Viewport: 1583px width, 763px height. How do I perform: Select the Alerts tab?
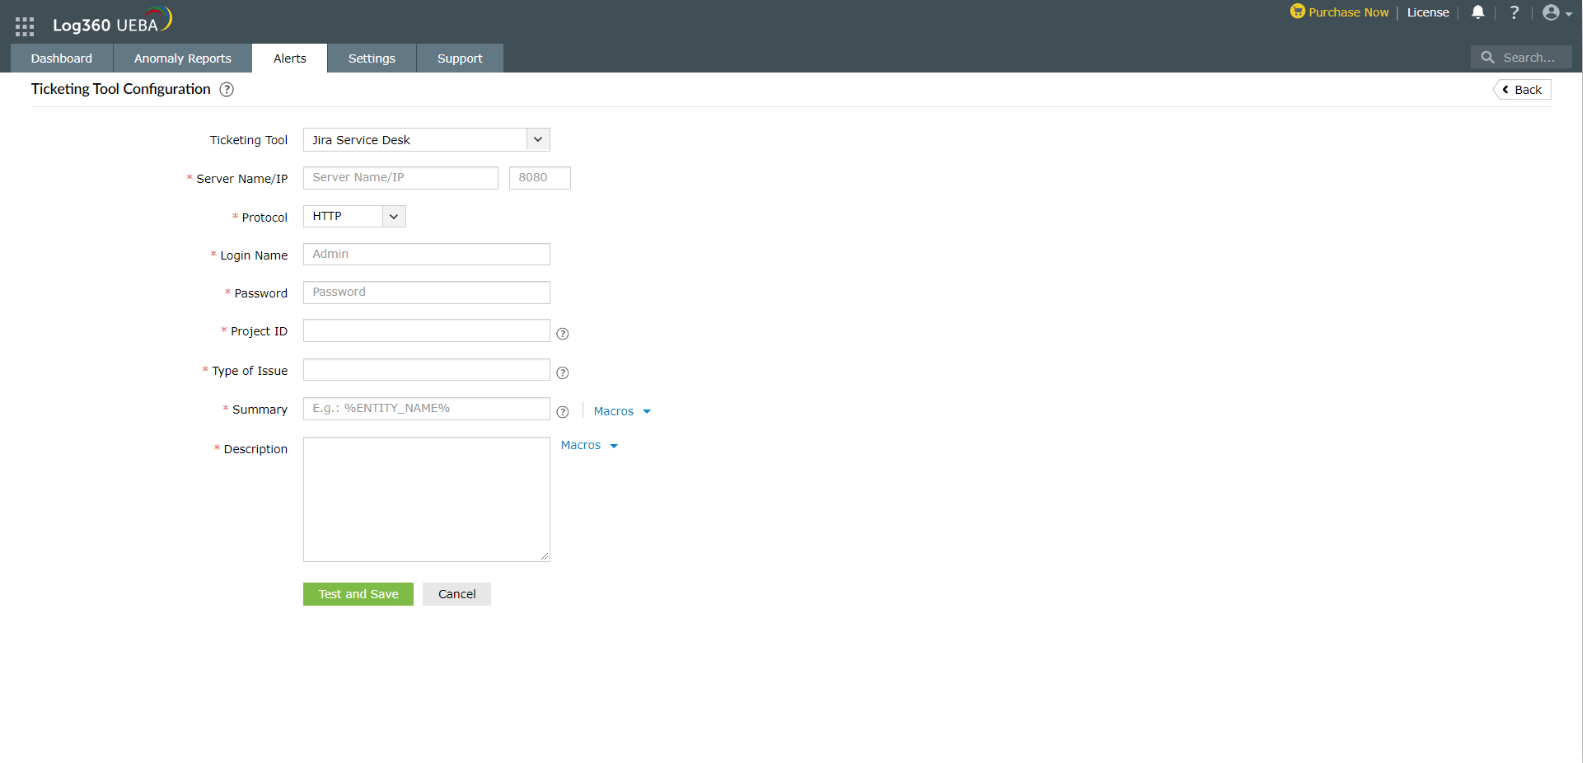(x=290, y=58)
